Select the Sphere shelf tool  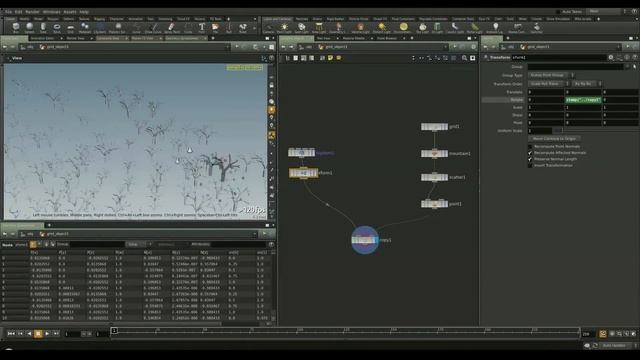point(29,28)
